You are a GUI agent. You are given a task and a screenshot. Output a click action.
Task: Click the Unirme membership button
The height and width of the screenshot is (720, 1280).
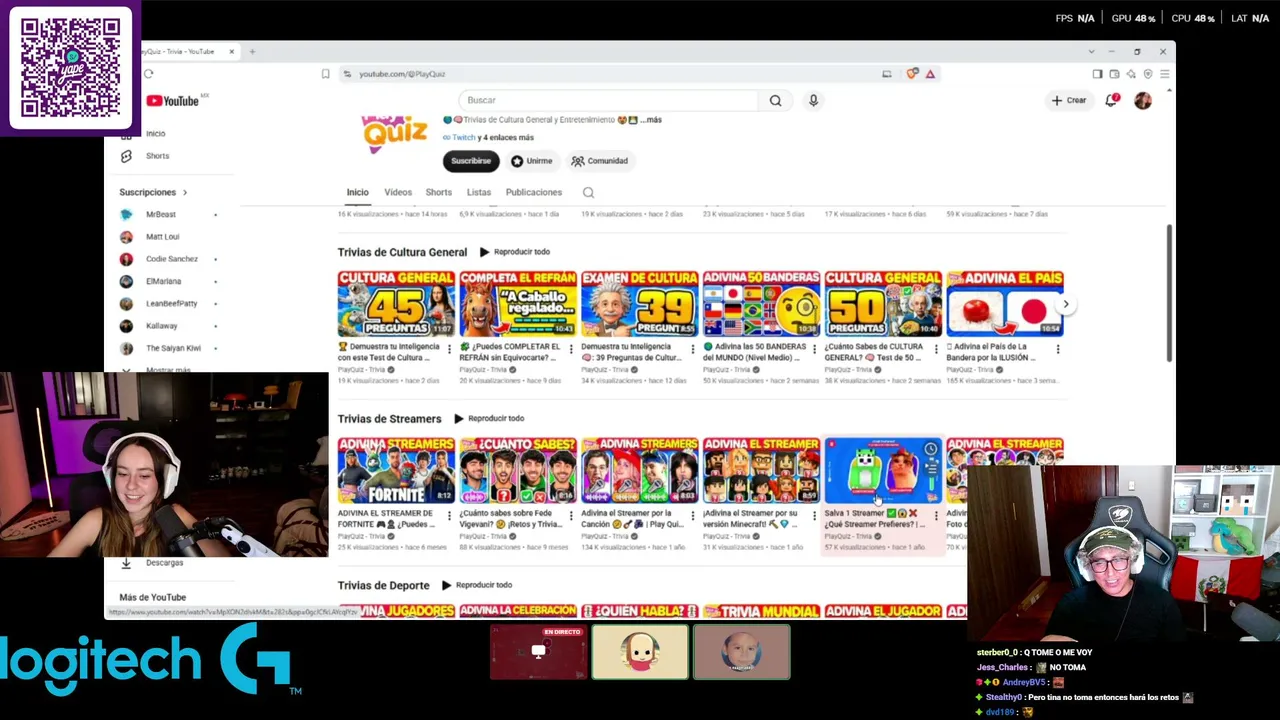click(x=531, y=161)
